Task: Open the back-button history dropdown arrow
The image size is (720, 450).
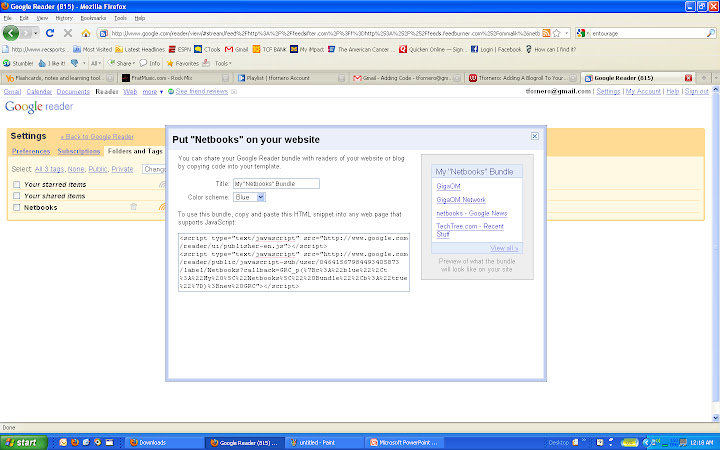Action: pos(36,33)
